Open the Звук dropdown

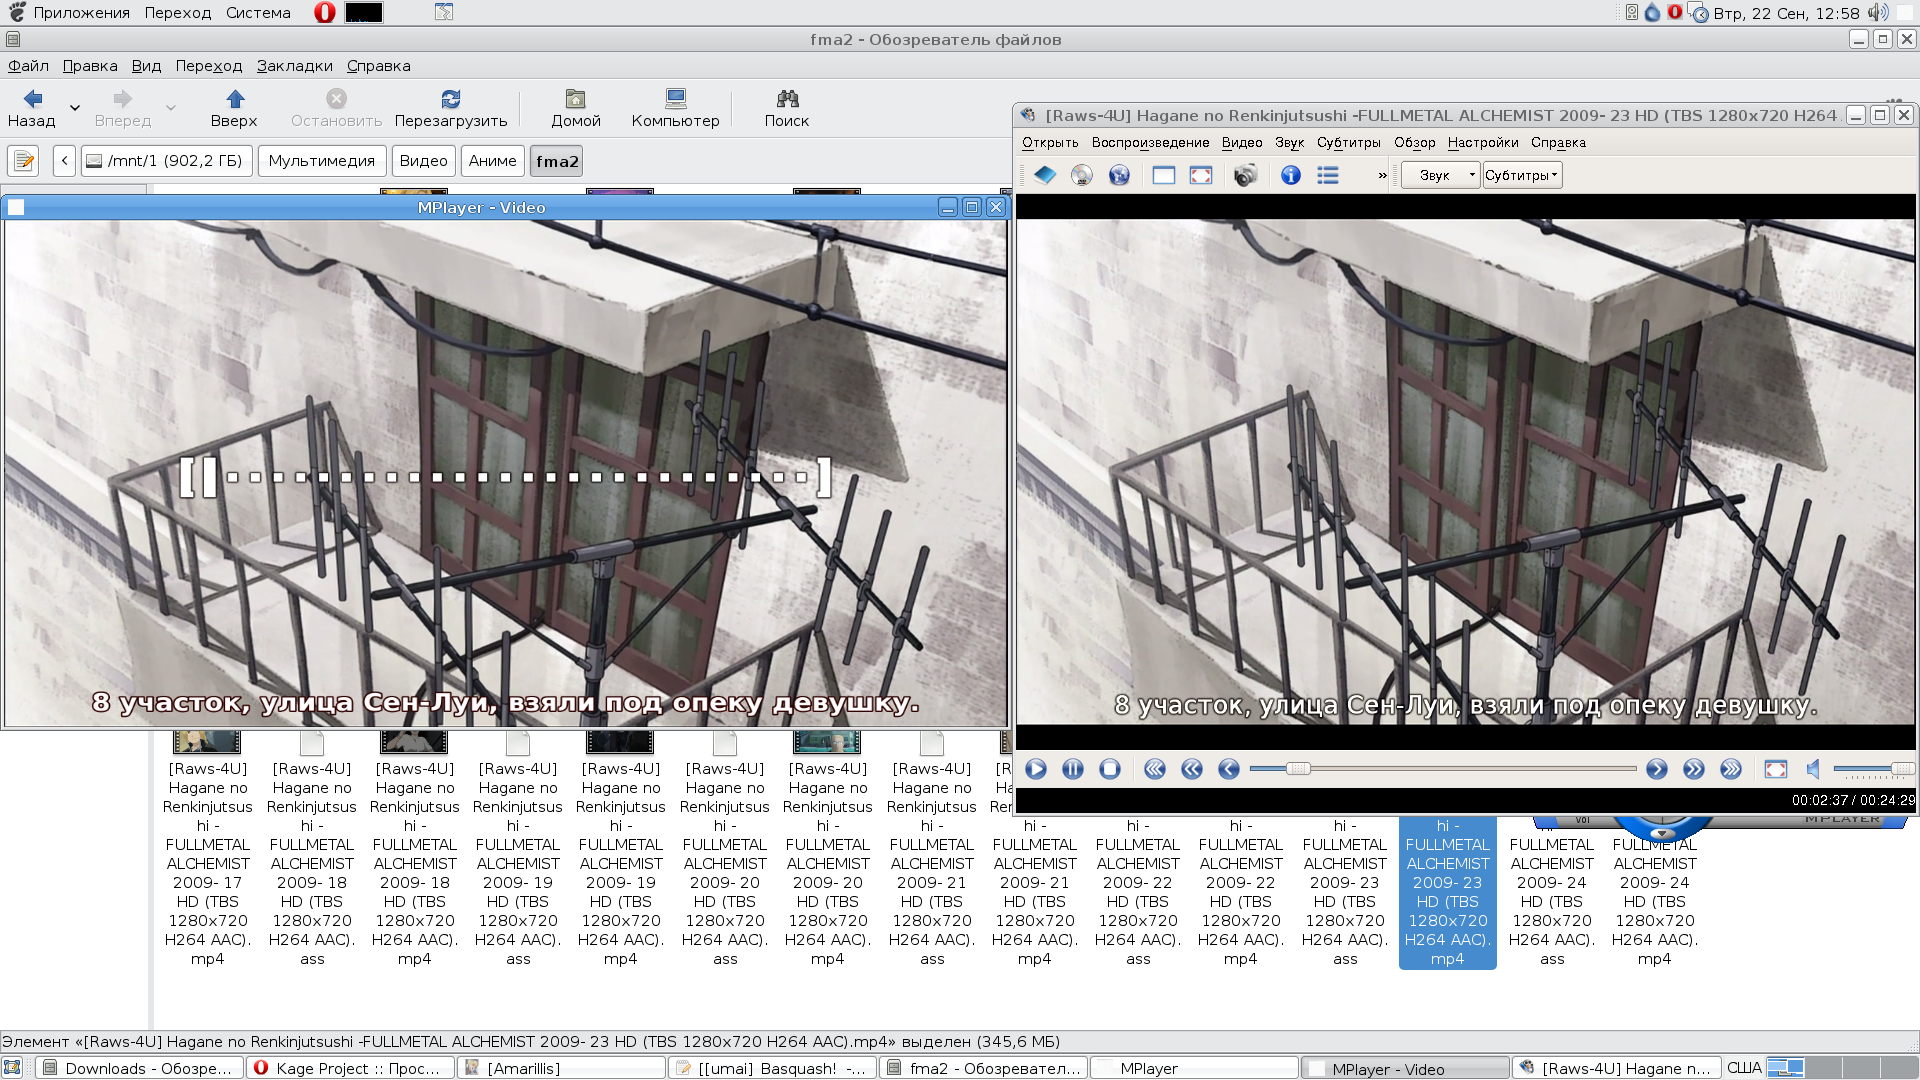coord(1440,175)
